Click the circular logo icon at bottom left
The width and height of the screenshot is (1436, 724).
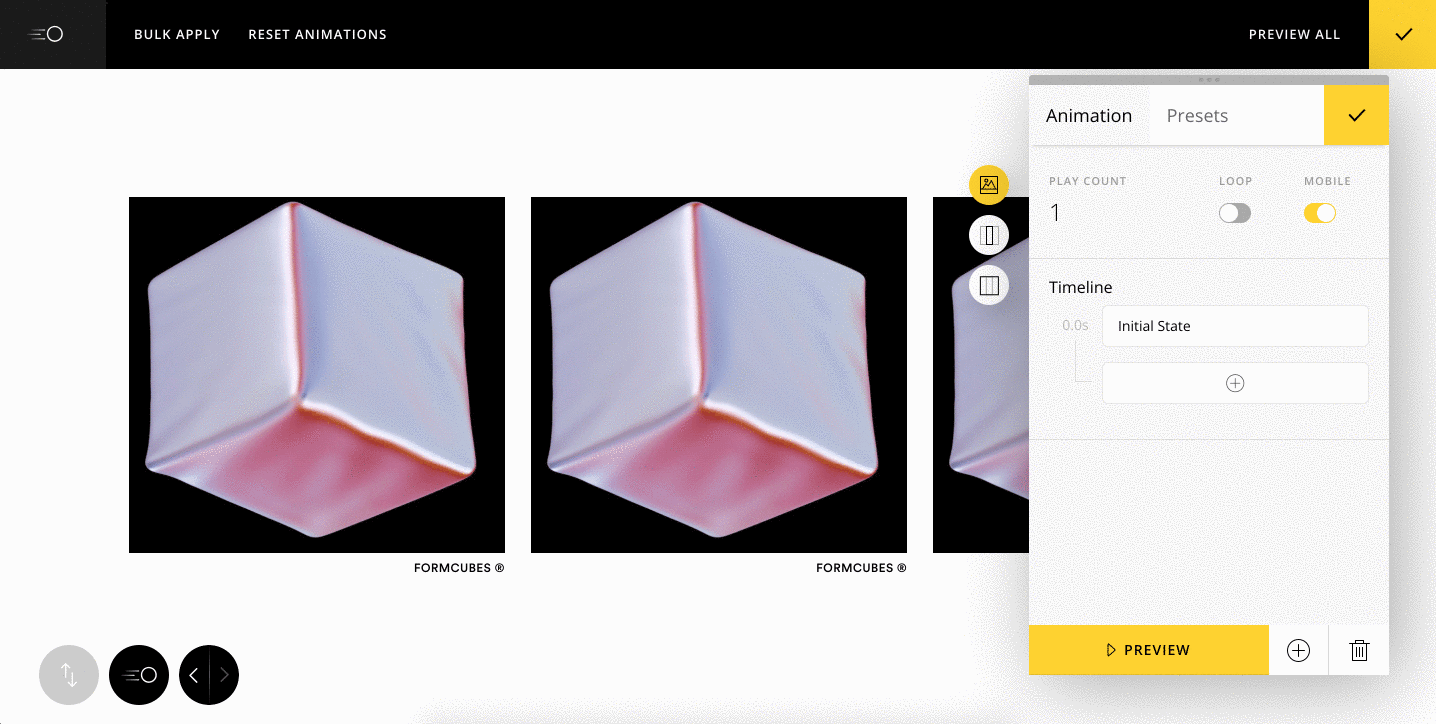pyautogui.click(x=138, y=675)
